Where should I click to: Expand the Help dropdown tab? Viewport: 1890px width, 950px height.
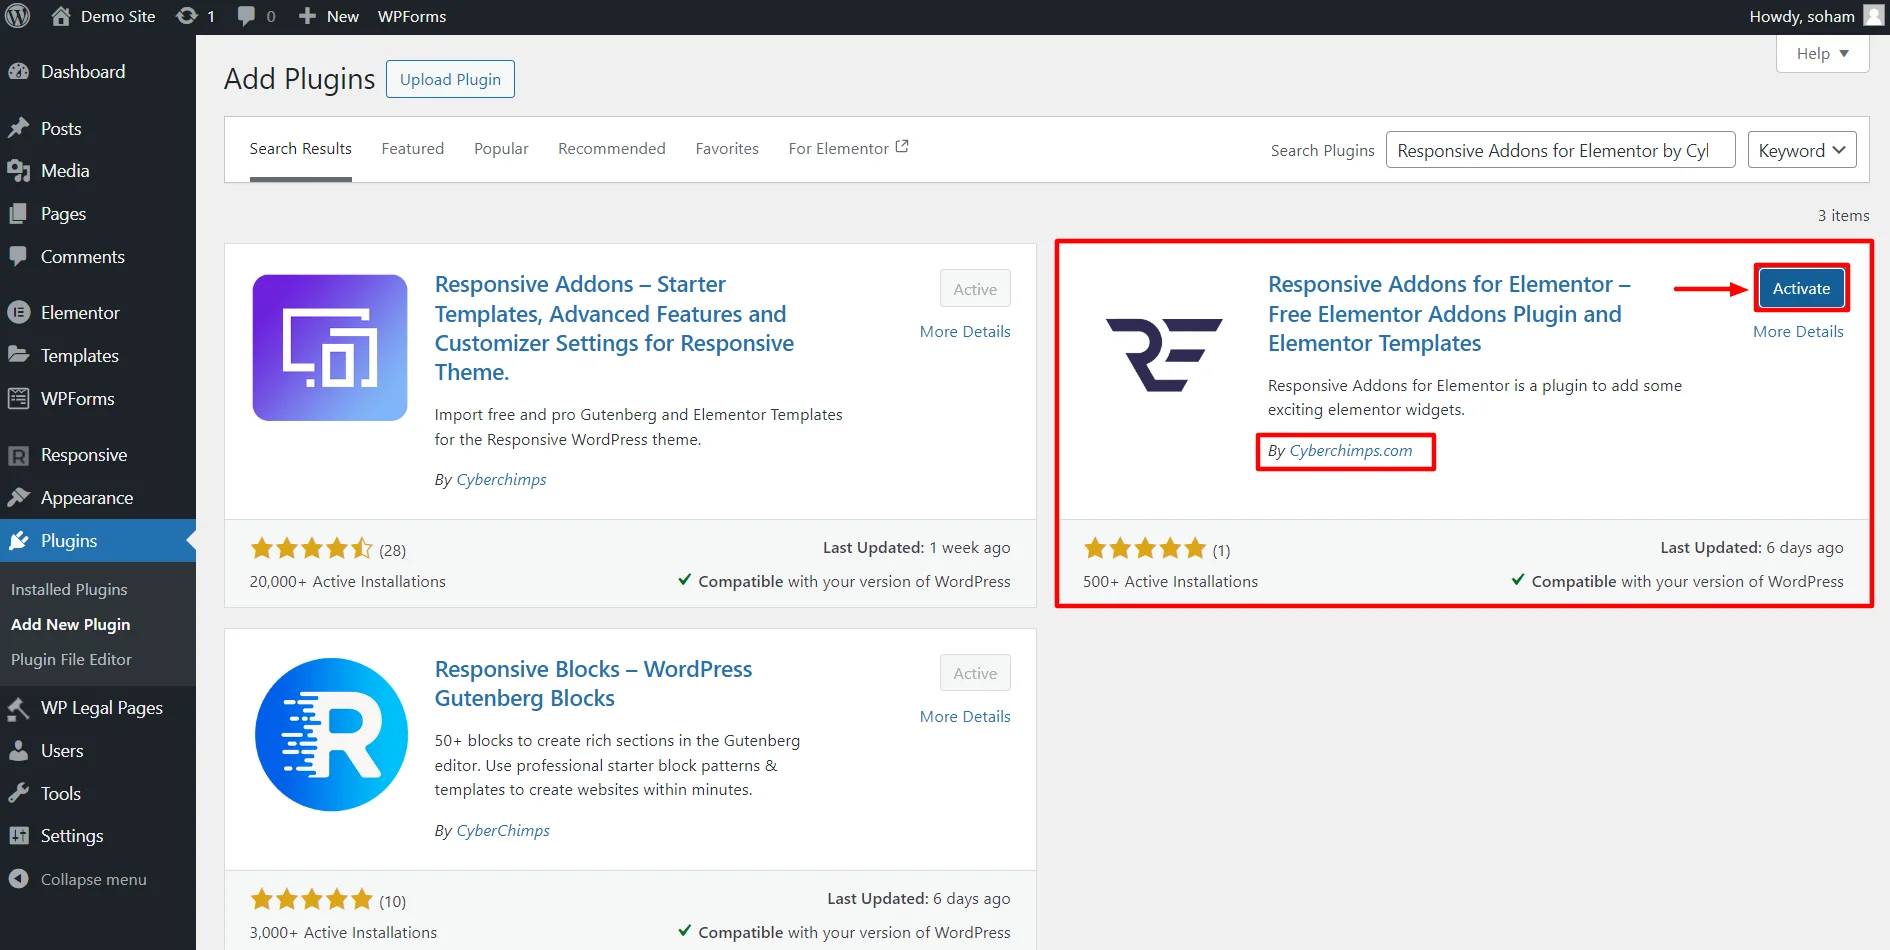click(x=1822, y=54)
